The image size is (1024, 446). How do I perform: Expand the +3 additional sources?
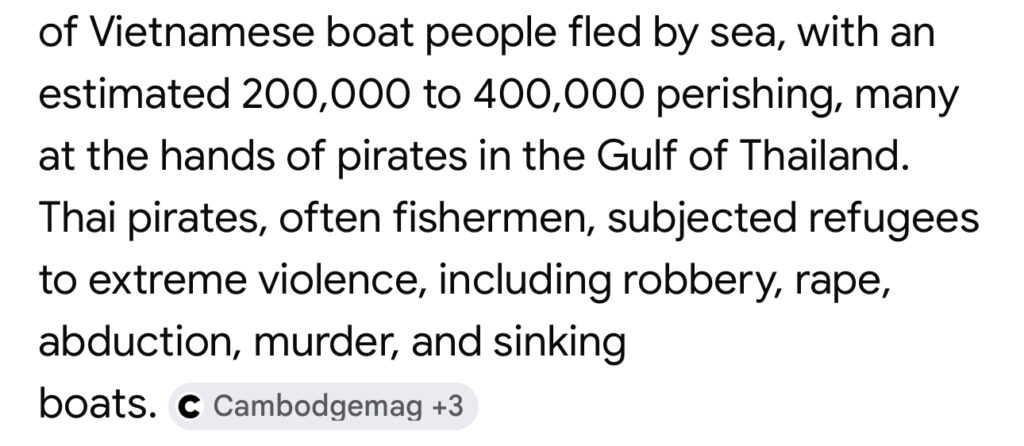tap(447, 407)
